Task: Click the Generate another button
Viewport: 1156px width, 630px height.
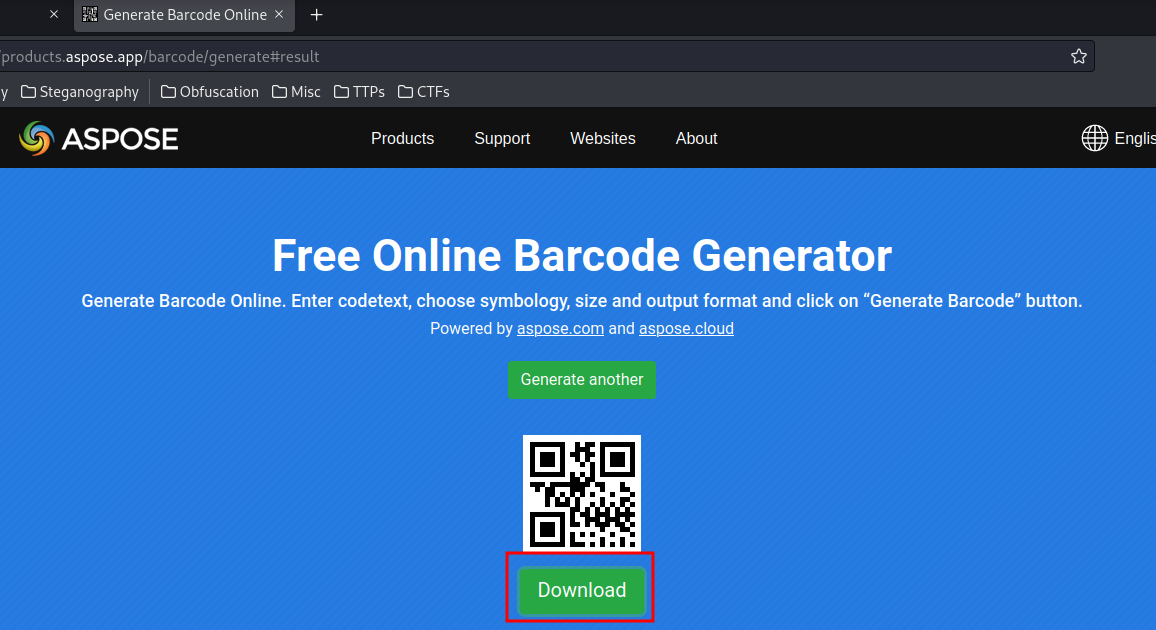Action: [582, 379]
